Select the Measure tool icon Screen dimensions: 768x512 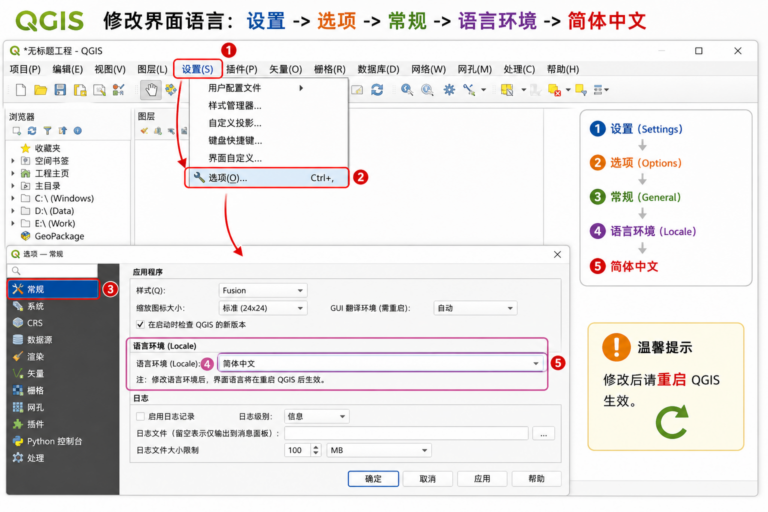click(469, 90)
